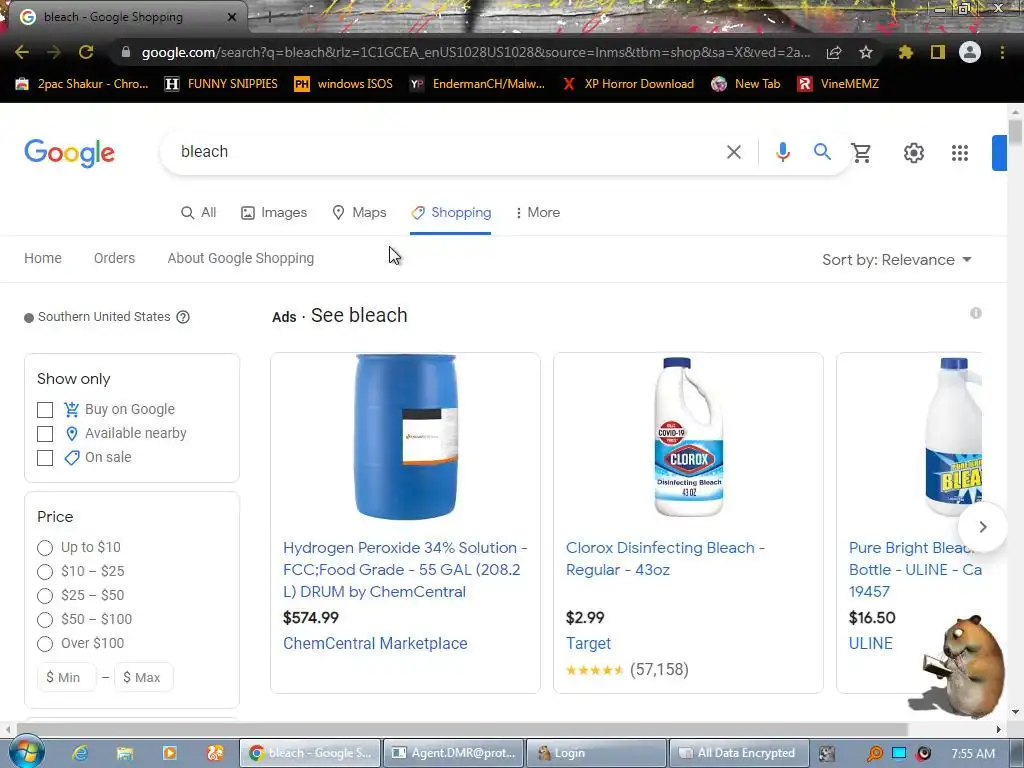Select price Over $100
Screen dimensions: 1024x768
click(45, 644)
